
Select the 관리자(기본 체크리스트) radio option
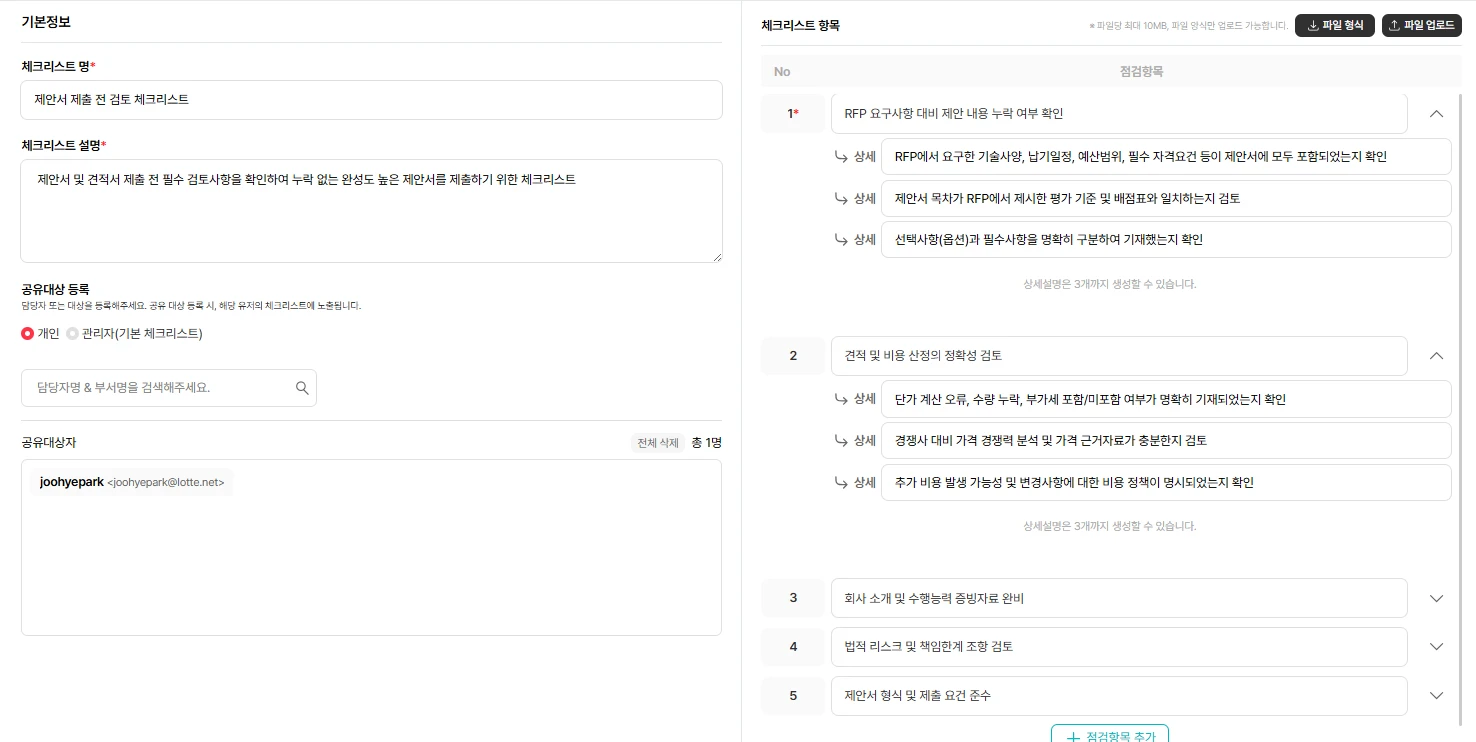[73, 334]
